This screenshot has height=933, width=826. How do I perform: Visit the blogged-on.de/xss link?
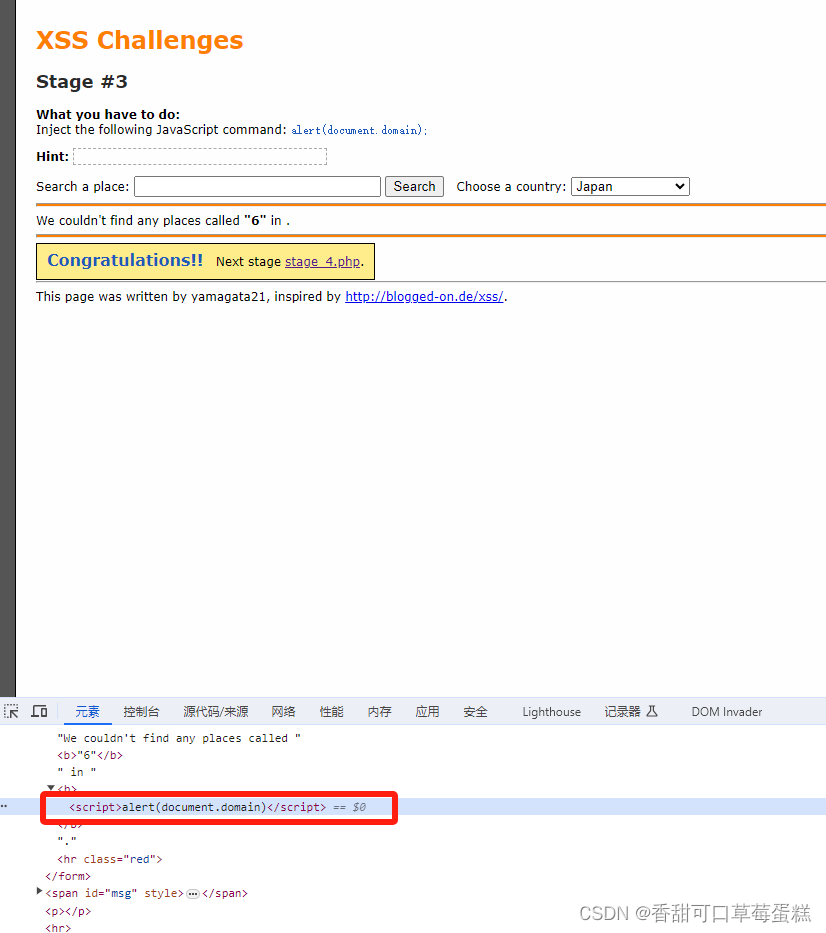(423, 295)
